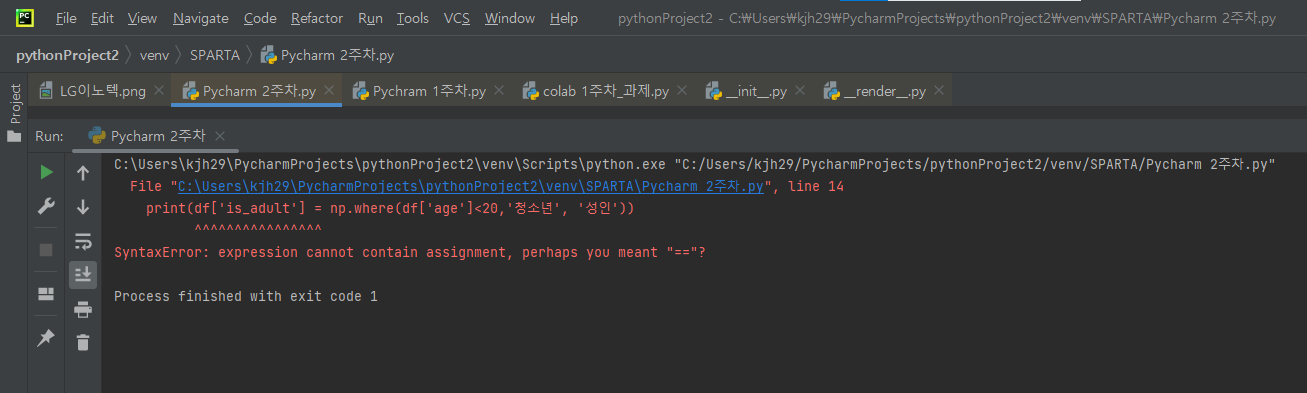
Task: Click the print(df['is_adult'] code line in console
Action: (391, 209)
